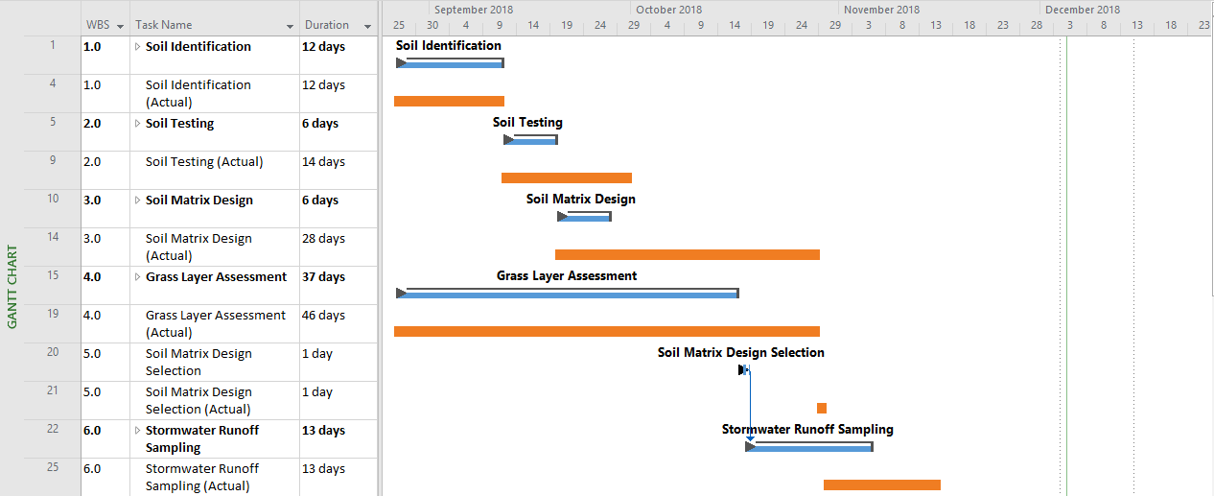Click the 28 days duration cell
Viewport: 1214px width, 496px height.
[337, 239]
